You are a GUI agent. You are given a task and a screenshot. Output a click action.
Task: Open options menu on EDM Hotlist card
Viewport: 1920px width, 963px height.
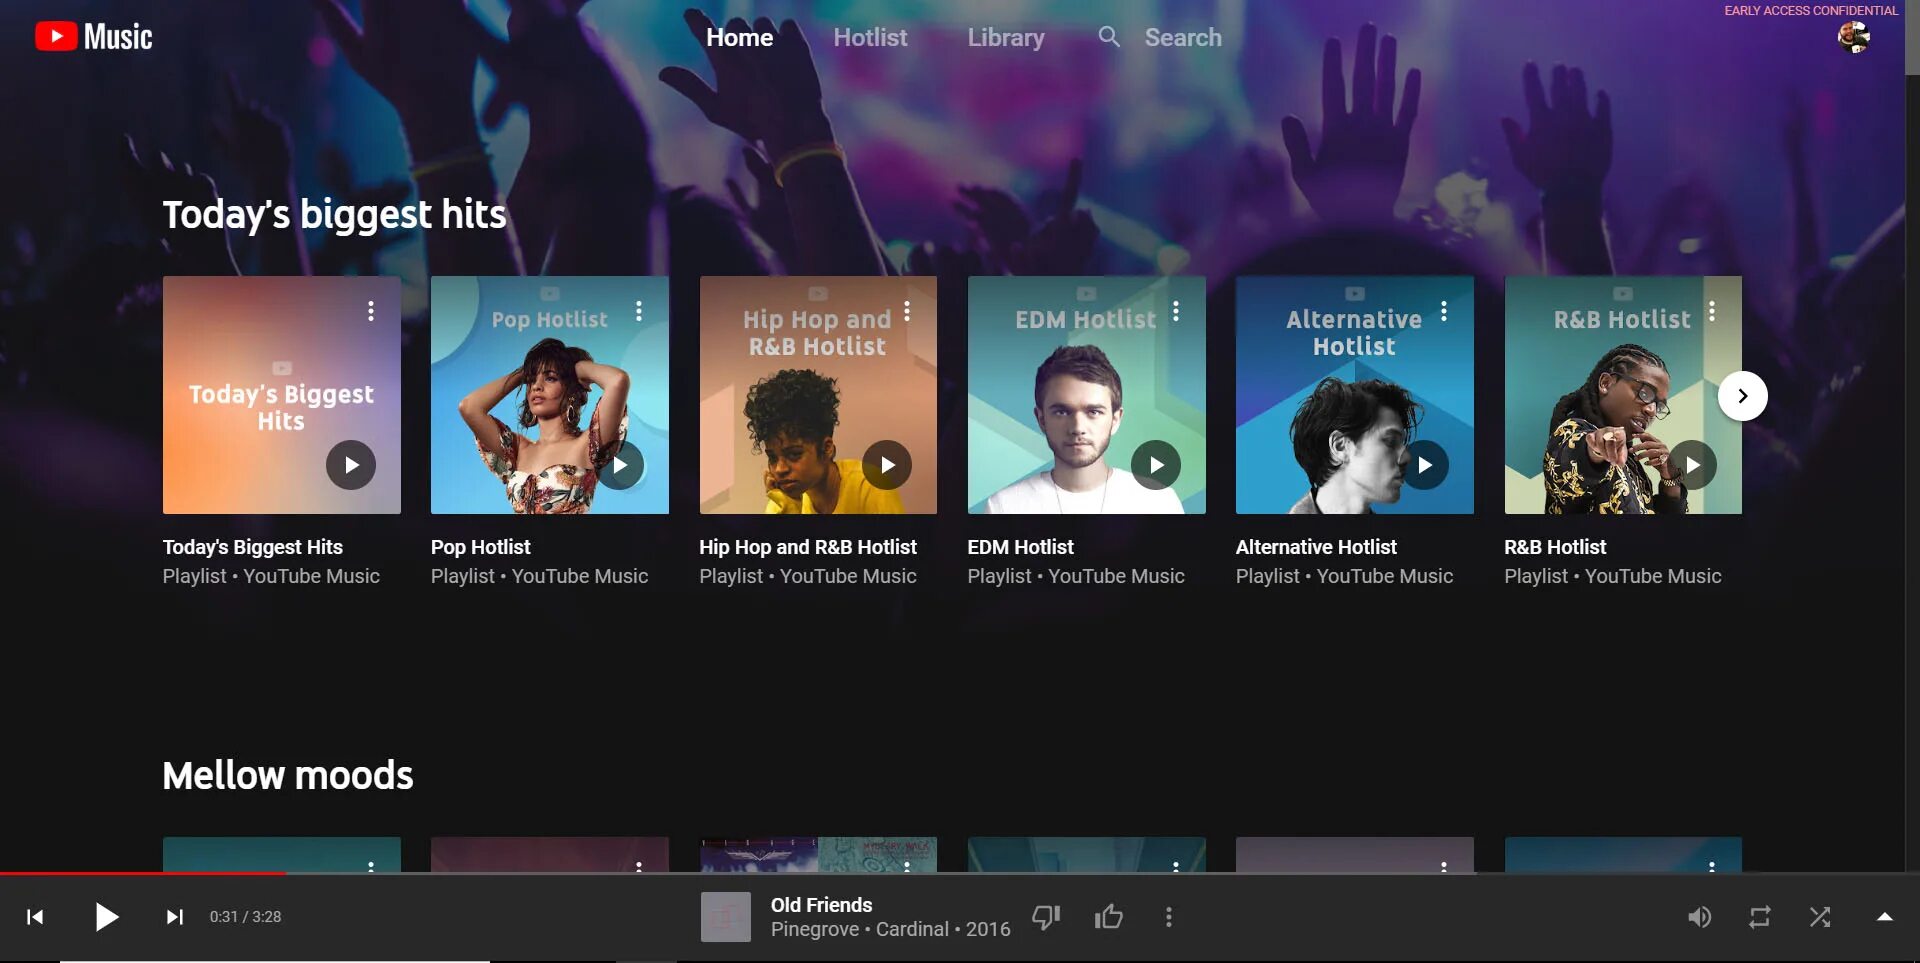[x=1176, y=311]
